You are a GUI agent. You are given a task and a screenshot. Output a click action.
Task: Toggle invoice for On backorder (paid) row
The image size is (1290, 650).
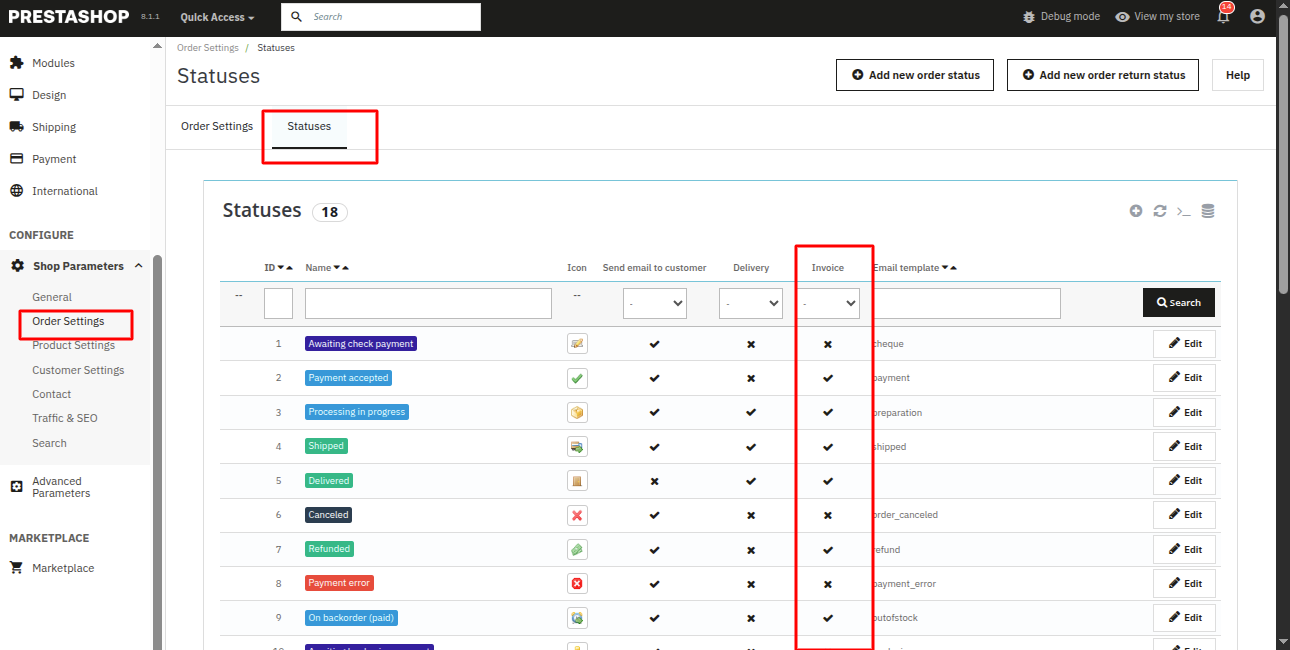(x=828, y=618)
